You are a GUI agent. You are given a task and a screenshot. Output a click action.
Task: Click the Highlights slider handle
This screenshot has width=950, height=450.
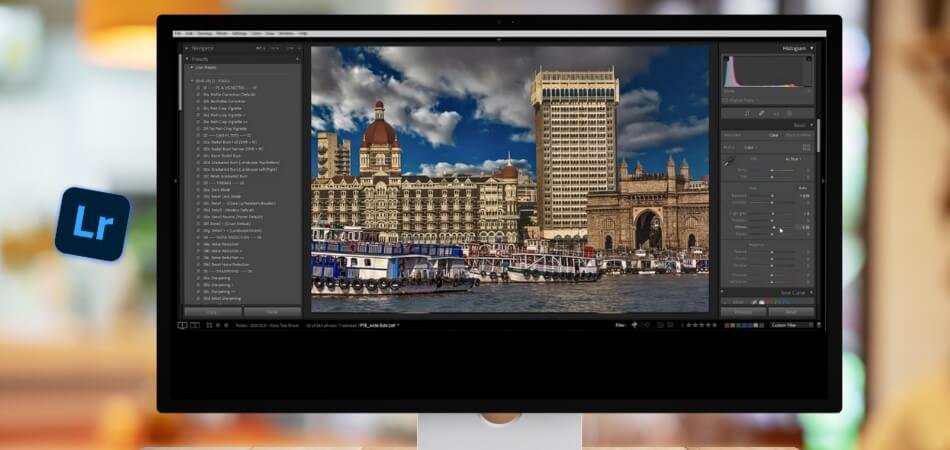click(773, 214)
